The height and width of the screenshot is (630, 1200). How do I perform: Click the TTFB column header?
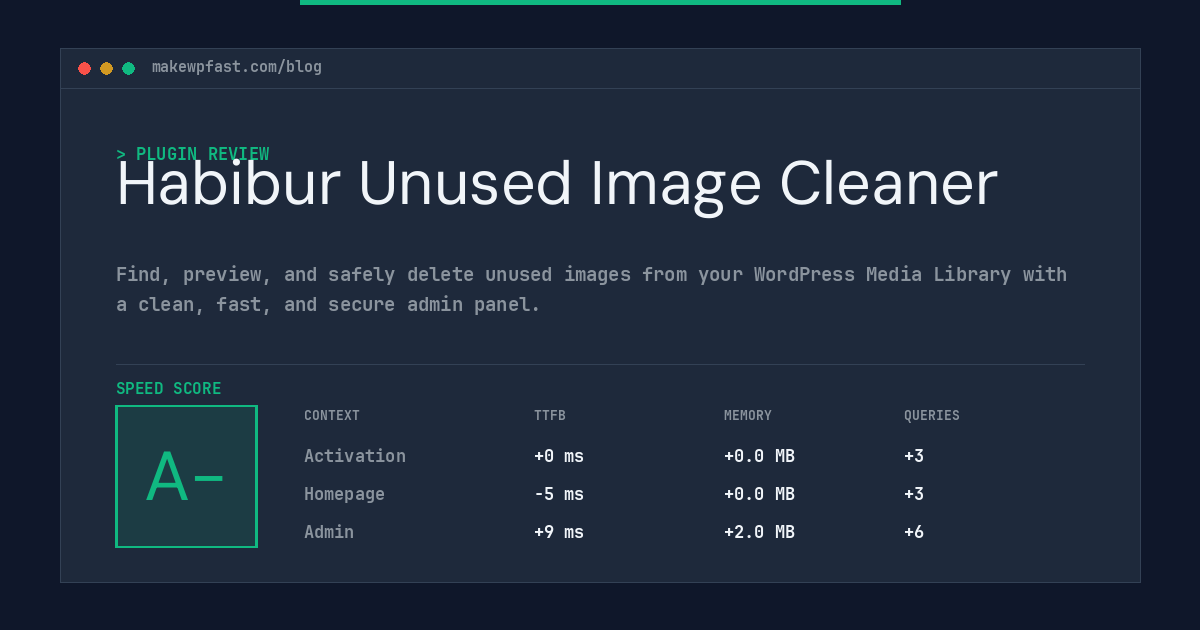550,416
